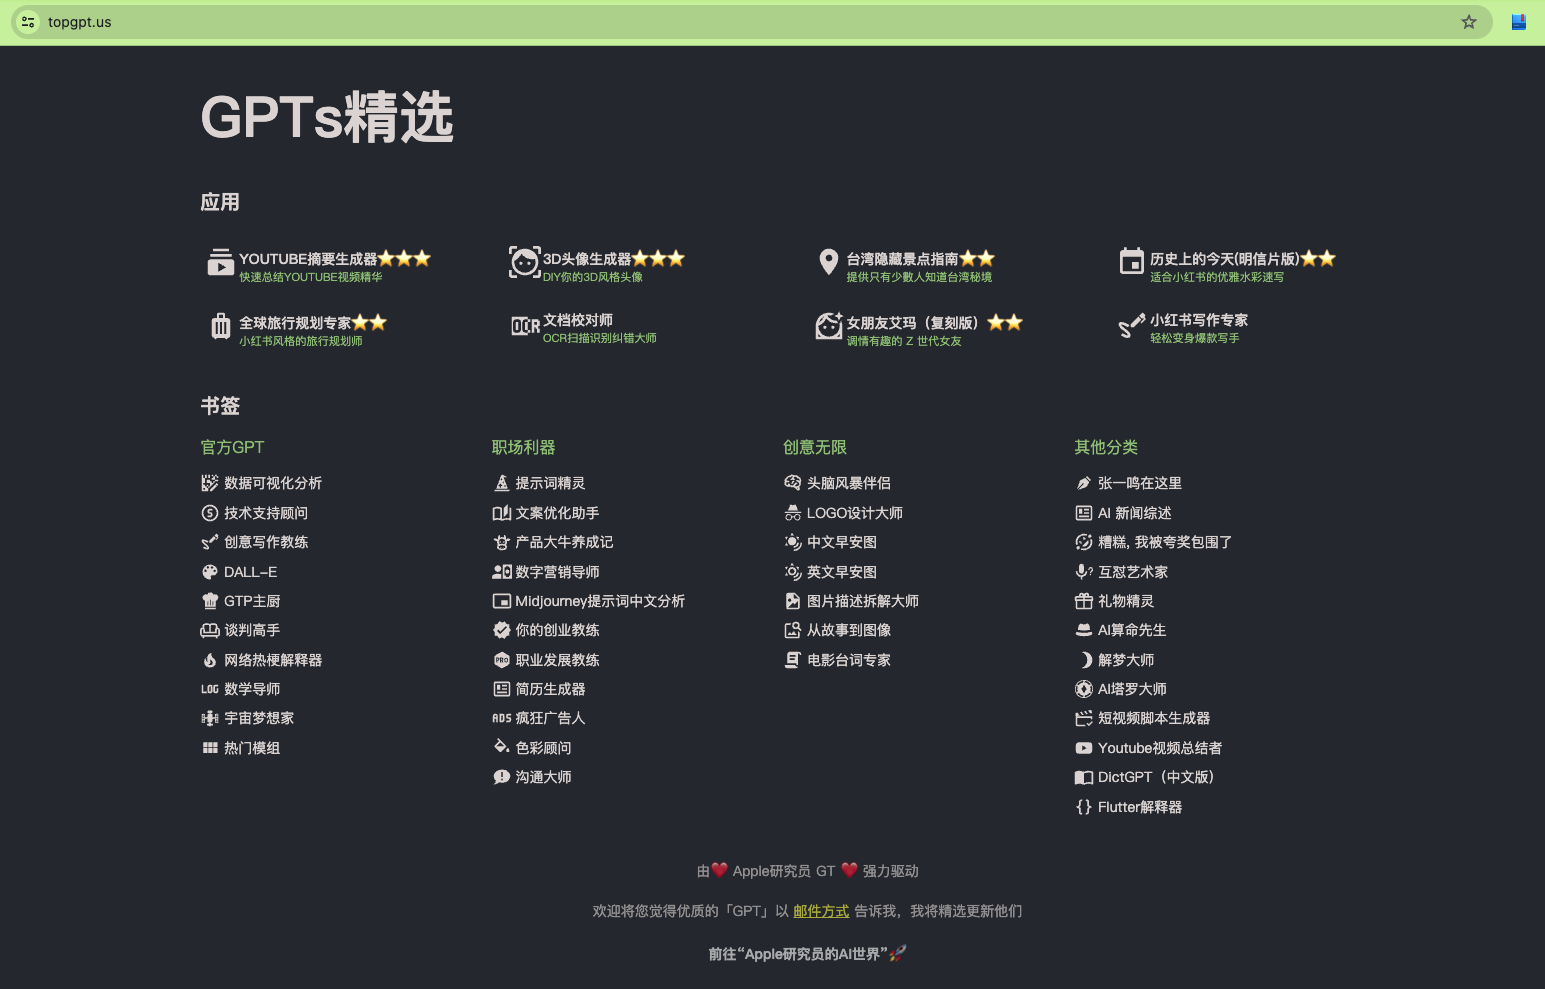Open the AI算命先生 bookmark

pyautogui.click(x=1132, y=630)
